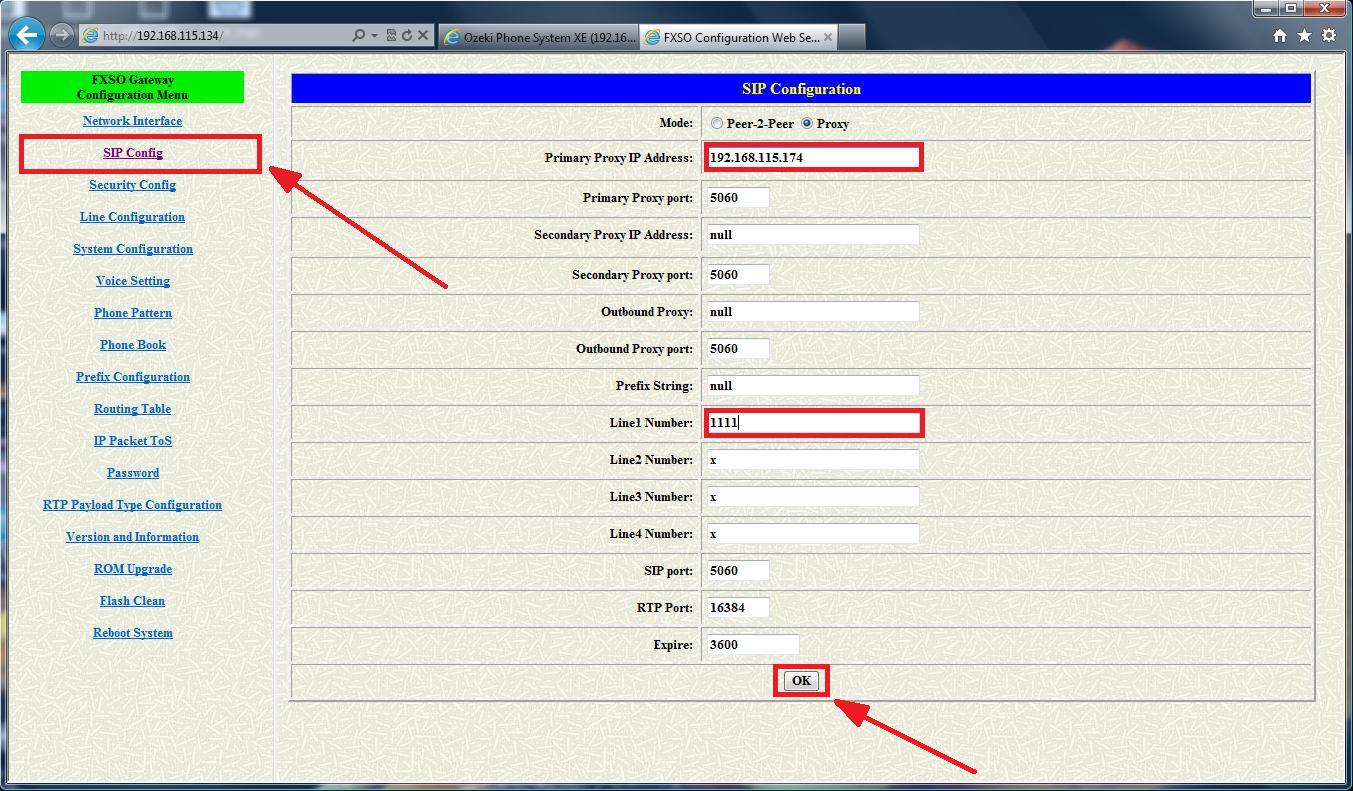Open RTP Payload Type Configuration link
The image size is (1353, 791).
tap(132, 505)
